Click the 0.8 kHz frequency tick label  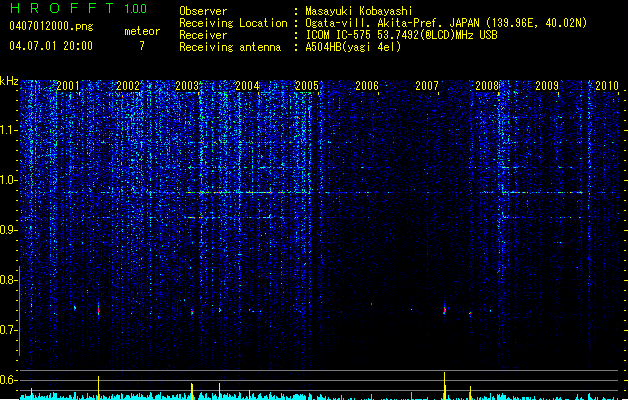pyautogui.click(x=9, y=280)
